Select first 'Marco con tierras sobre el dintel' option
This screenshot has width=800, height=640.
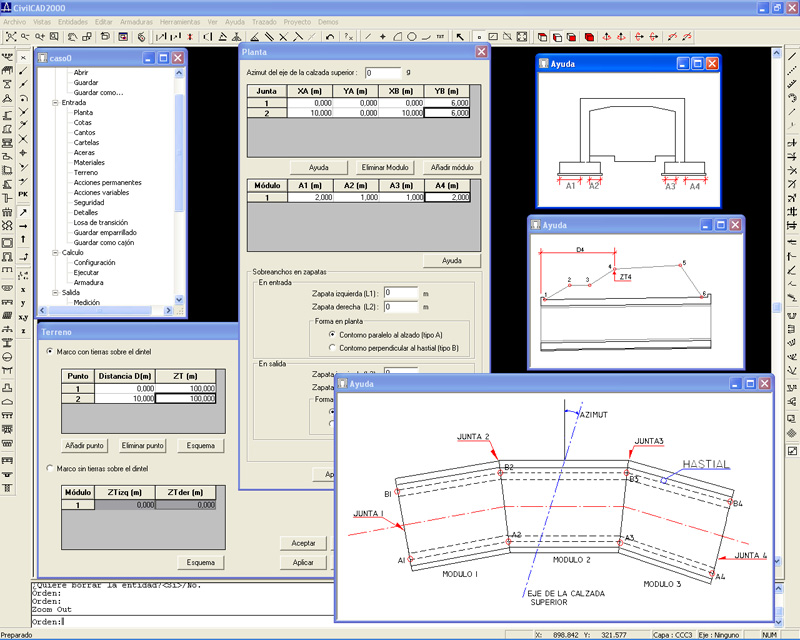pos(51,352)
